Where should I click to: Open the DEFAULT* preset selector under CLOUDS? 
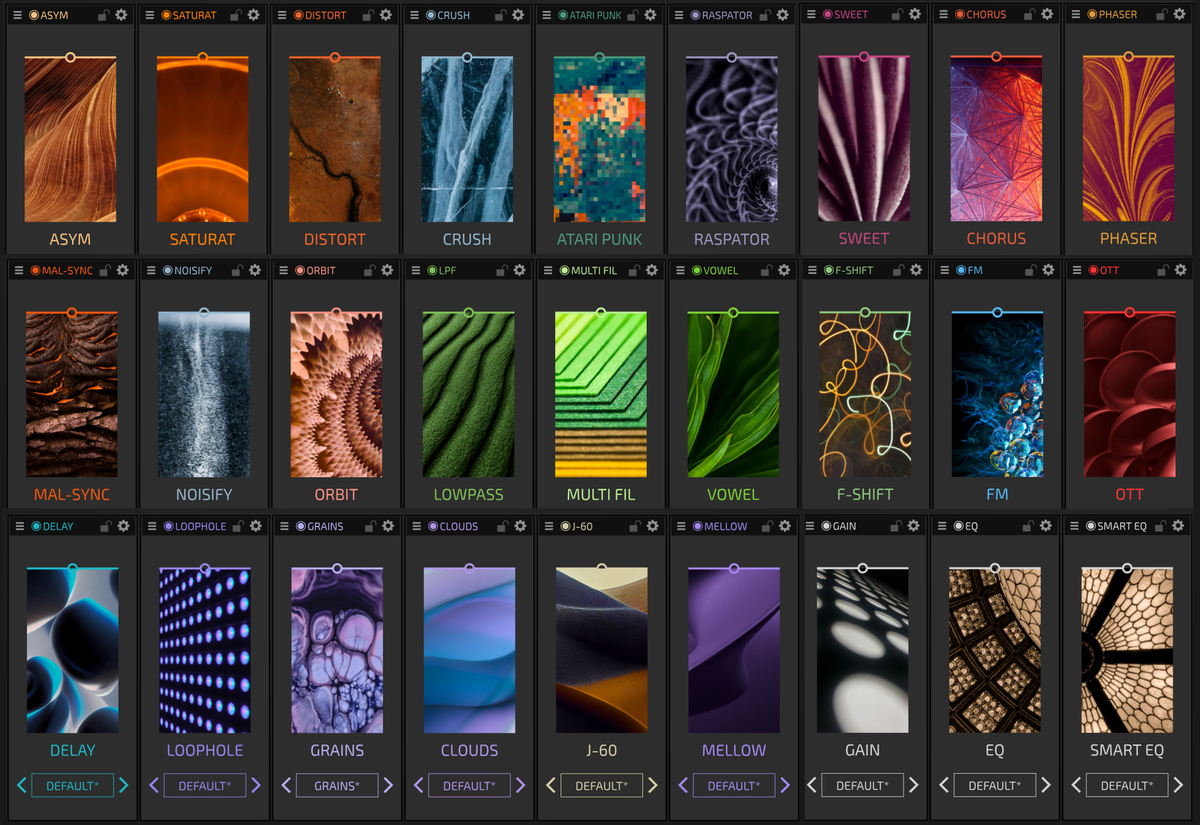(469, 785)
